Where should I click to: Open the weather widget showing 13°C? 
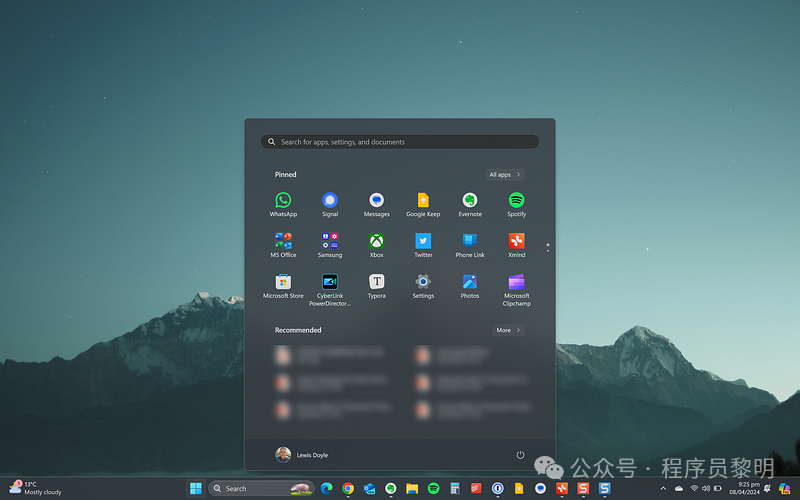[35, 488]
